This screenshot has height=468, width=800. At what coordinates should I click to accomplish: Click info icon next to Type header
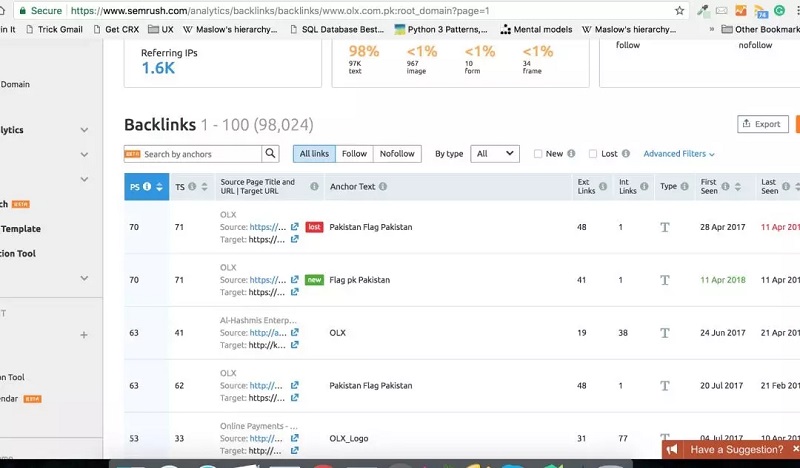[684, 186]
